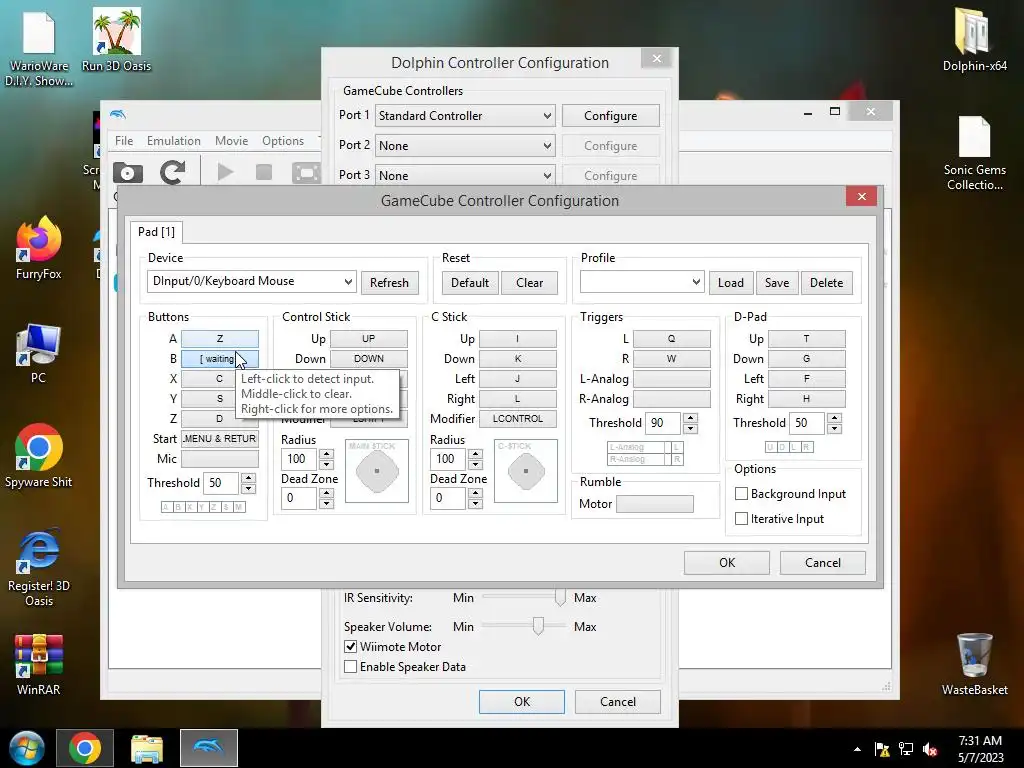Open Register! 3D Oasis shortcut

39,567
